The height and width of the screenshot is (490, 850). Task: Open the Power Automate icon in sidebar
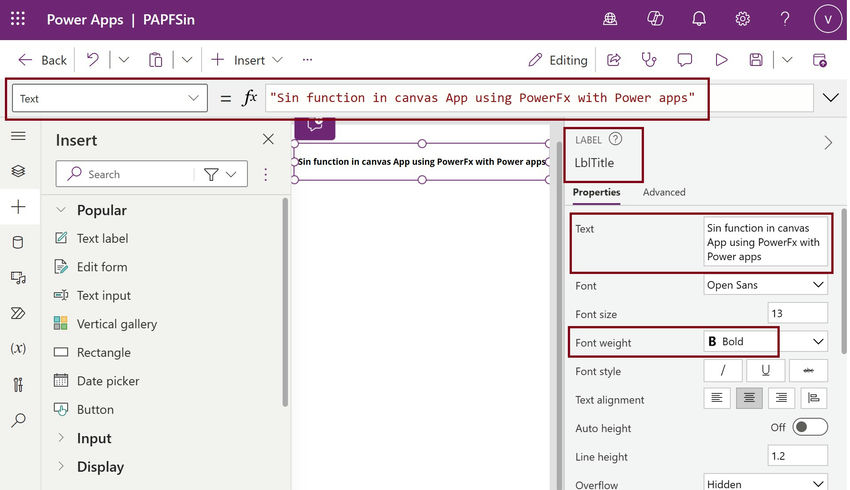tap(18, 313)
